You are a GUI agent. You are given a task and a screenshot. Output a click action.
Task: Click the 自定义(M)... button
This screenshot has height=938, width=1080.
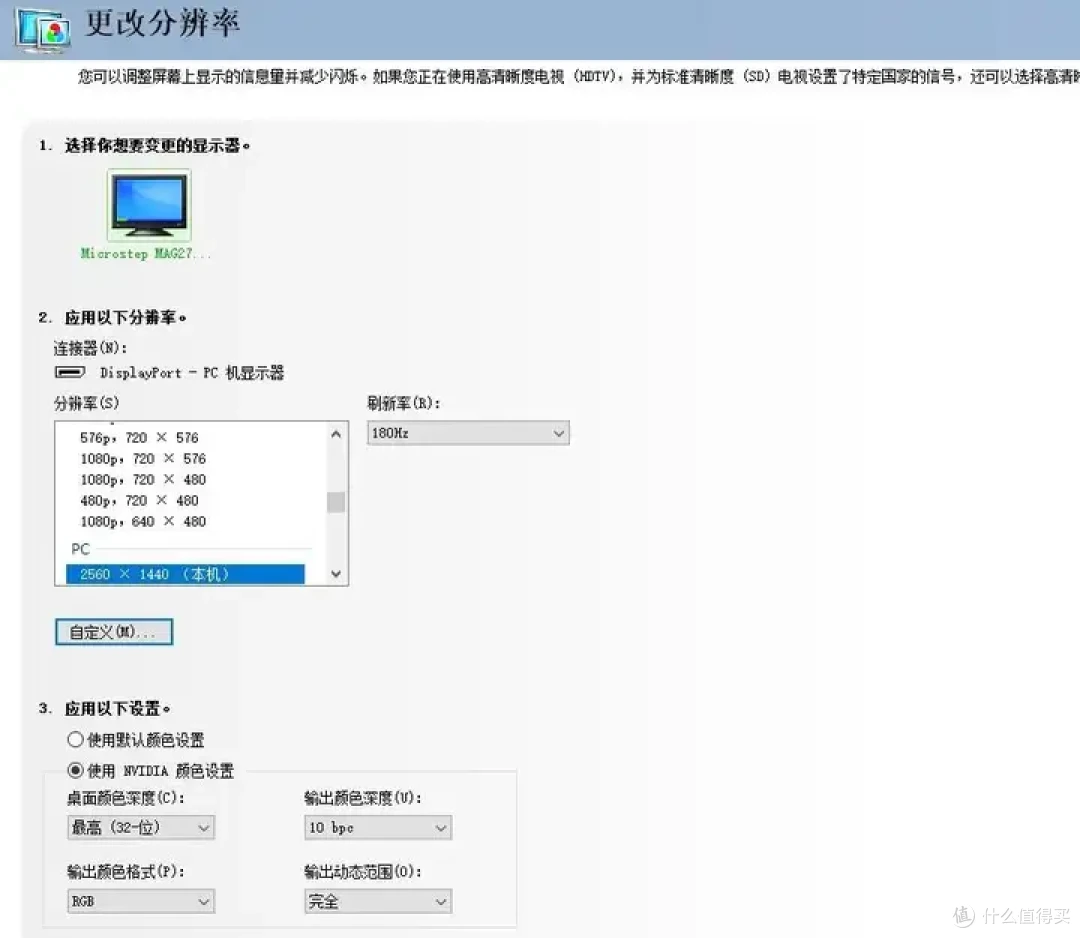114,632
